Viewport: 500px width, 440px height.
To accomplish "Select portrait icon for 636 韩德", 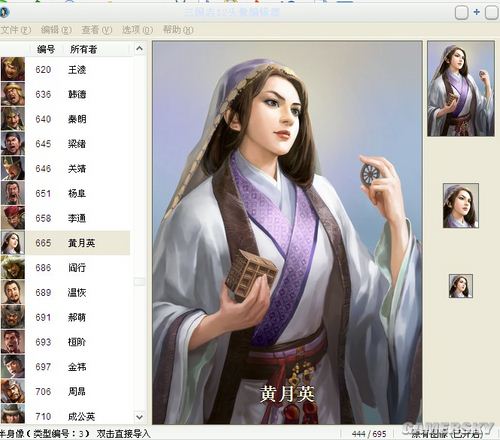I will (x=13, y=94).
